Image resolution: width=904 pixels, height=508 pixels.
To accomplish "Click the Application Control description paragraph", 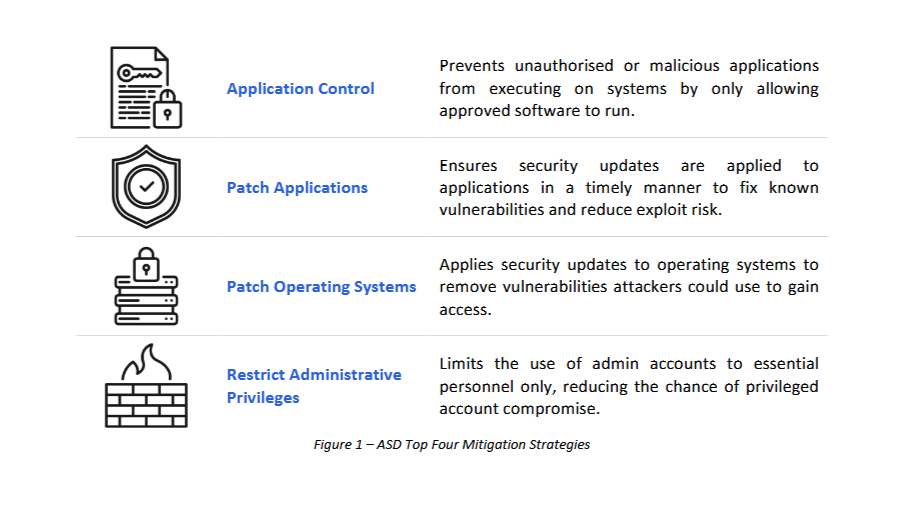I will coord(628,88).
